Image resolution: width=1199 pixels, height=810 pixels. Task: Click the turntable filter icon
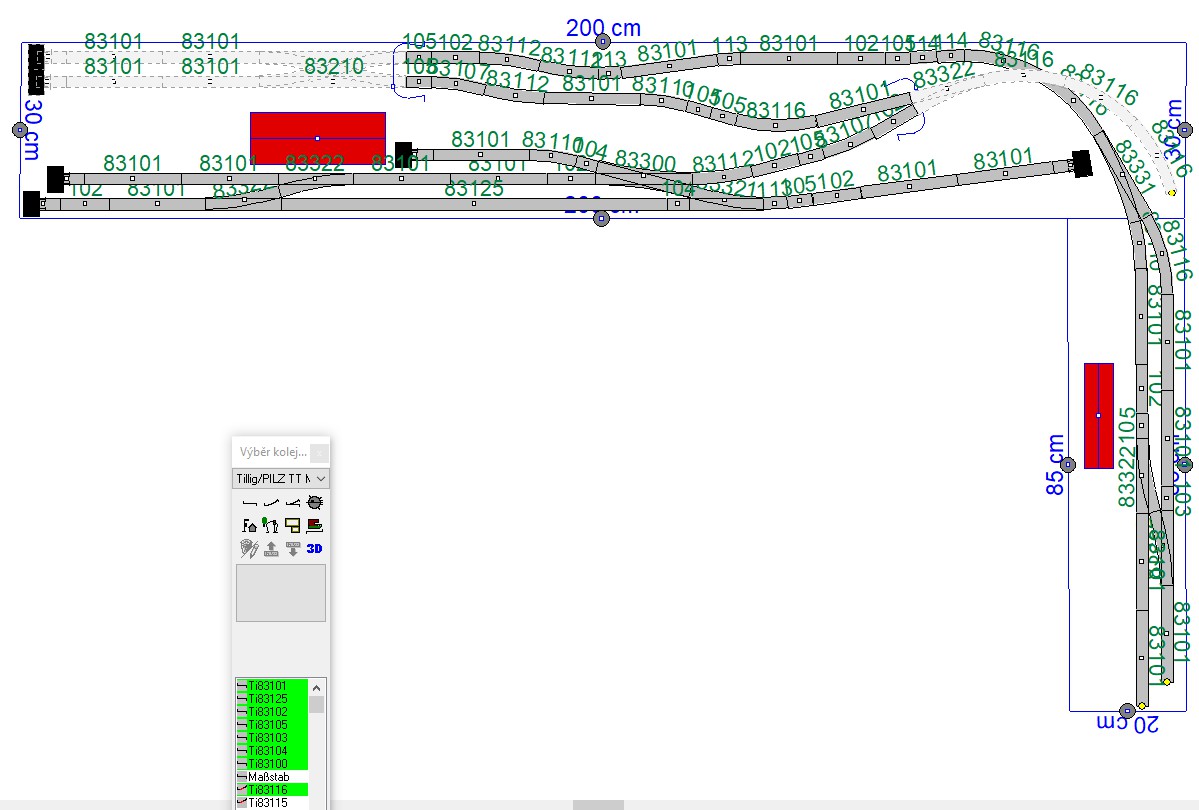315,502
